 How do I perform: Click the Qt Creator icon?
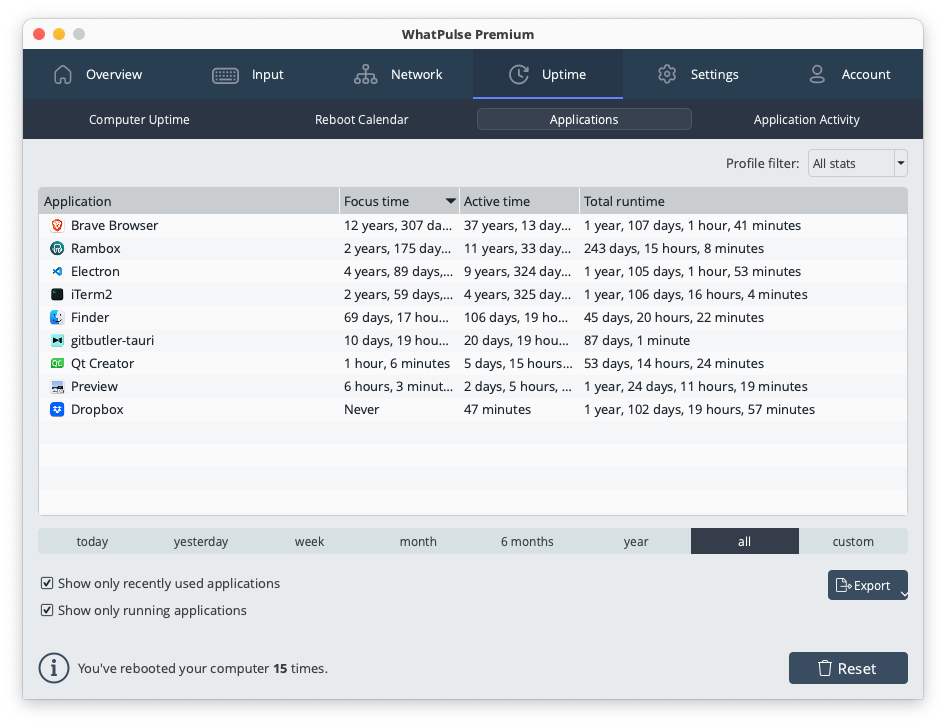coord(56,363)
